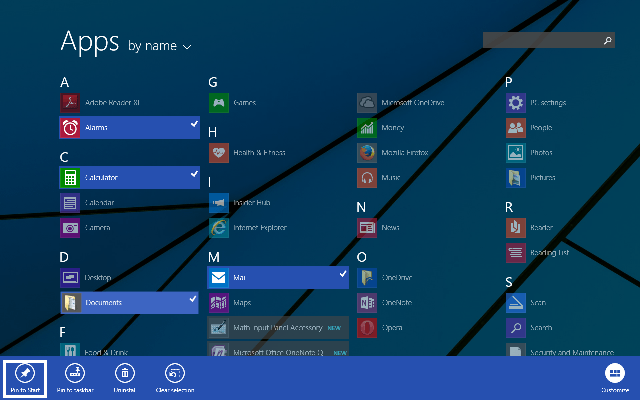Open the Insider Hub icon
This screenshot has height=400, width=640.
tap(219, 202)
